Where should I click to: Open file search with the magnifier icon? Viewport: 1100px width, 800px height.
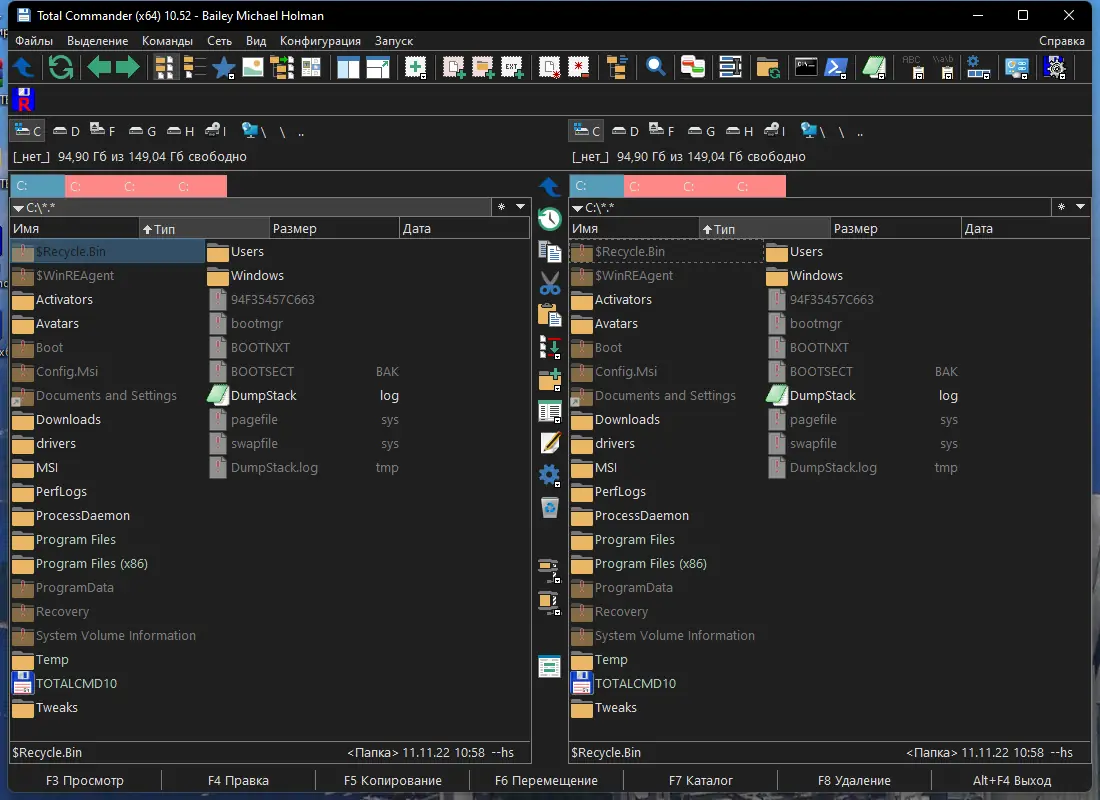tap(653, 67)
